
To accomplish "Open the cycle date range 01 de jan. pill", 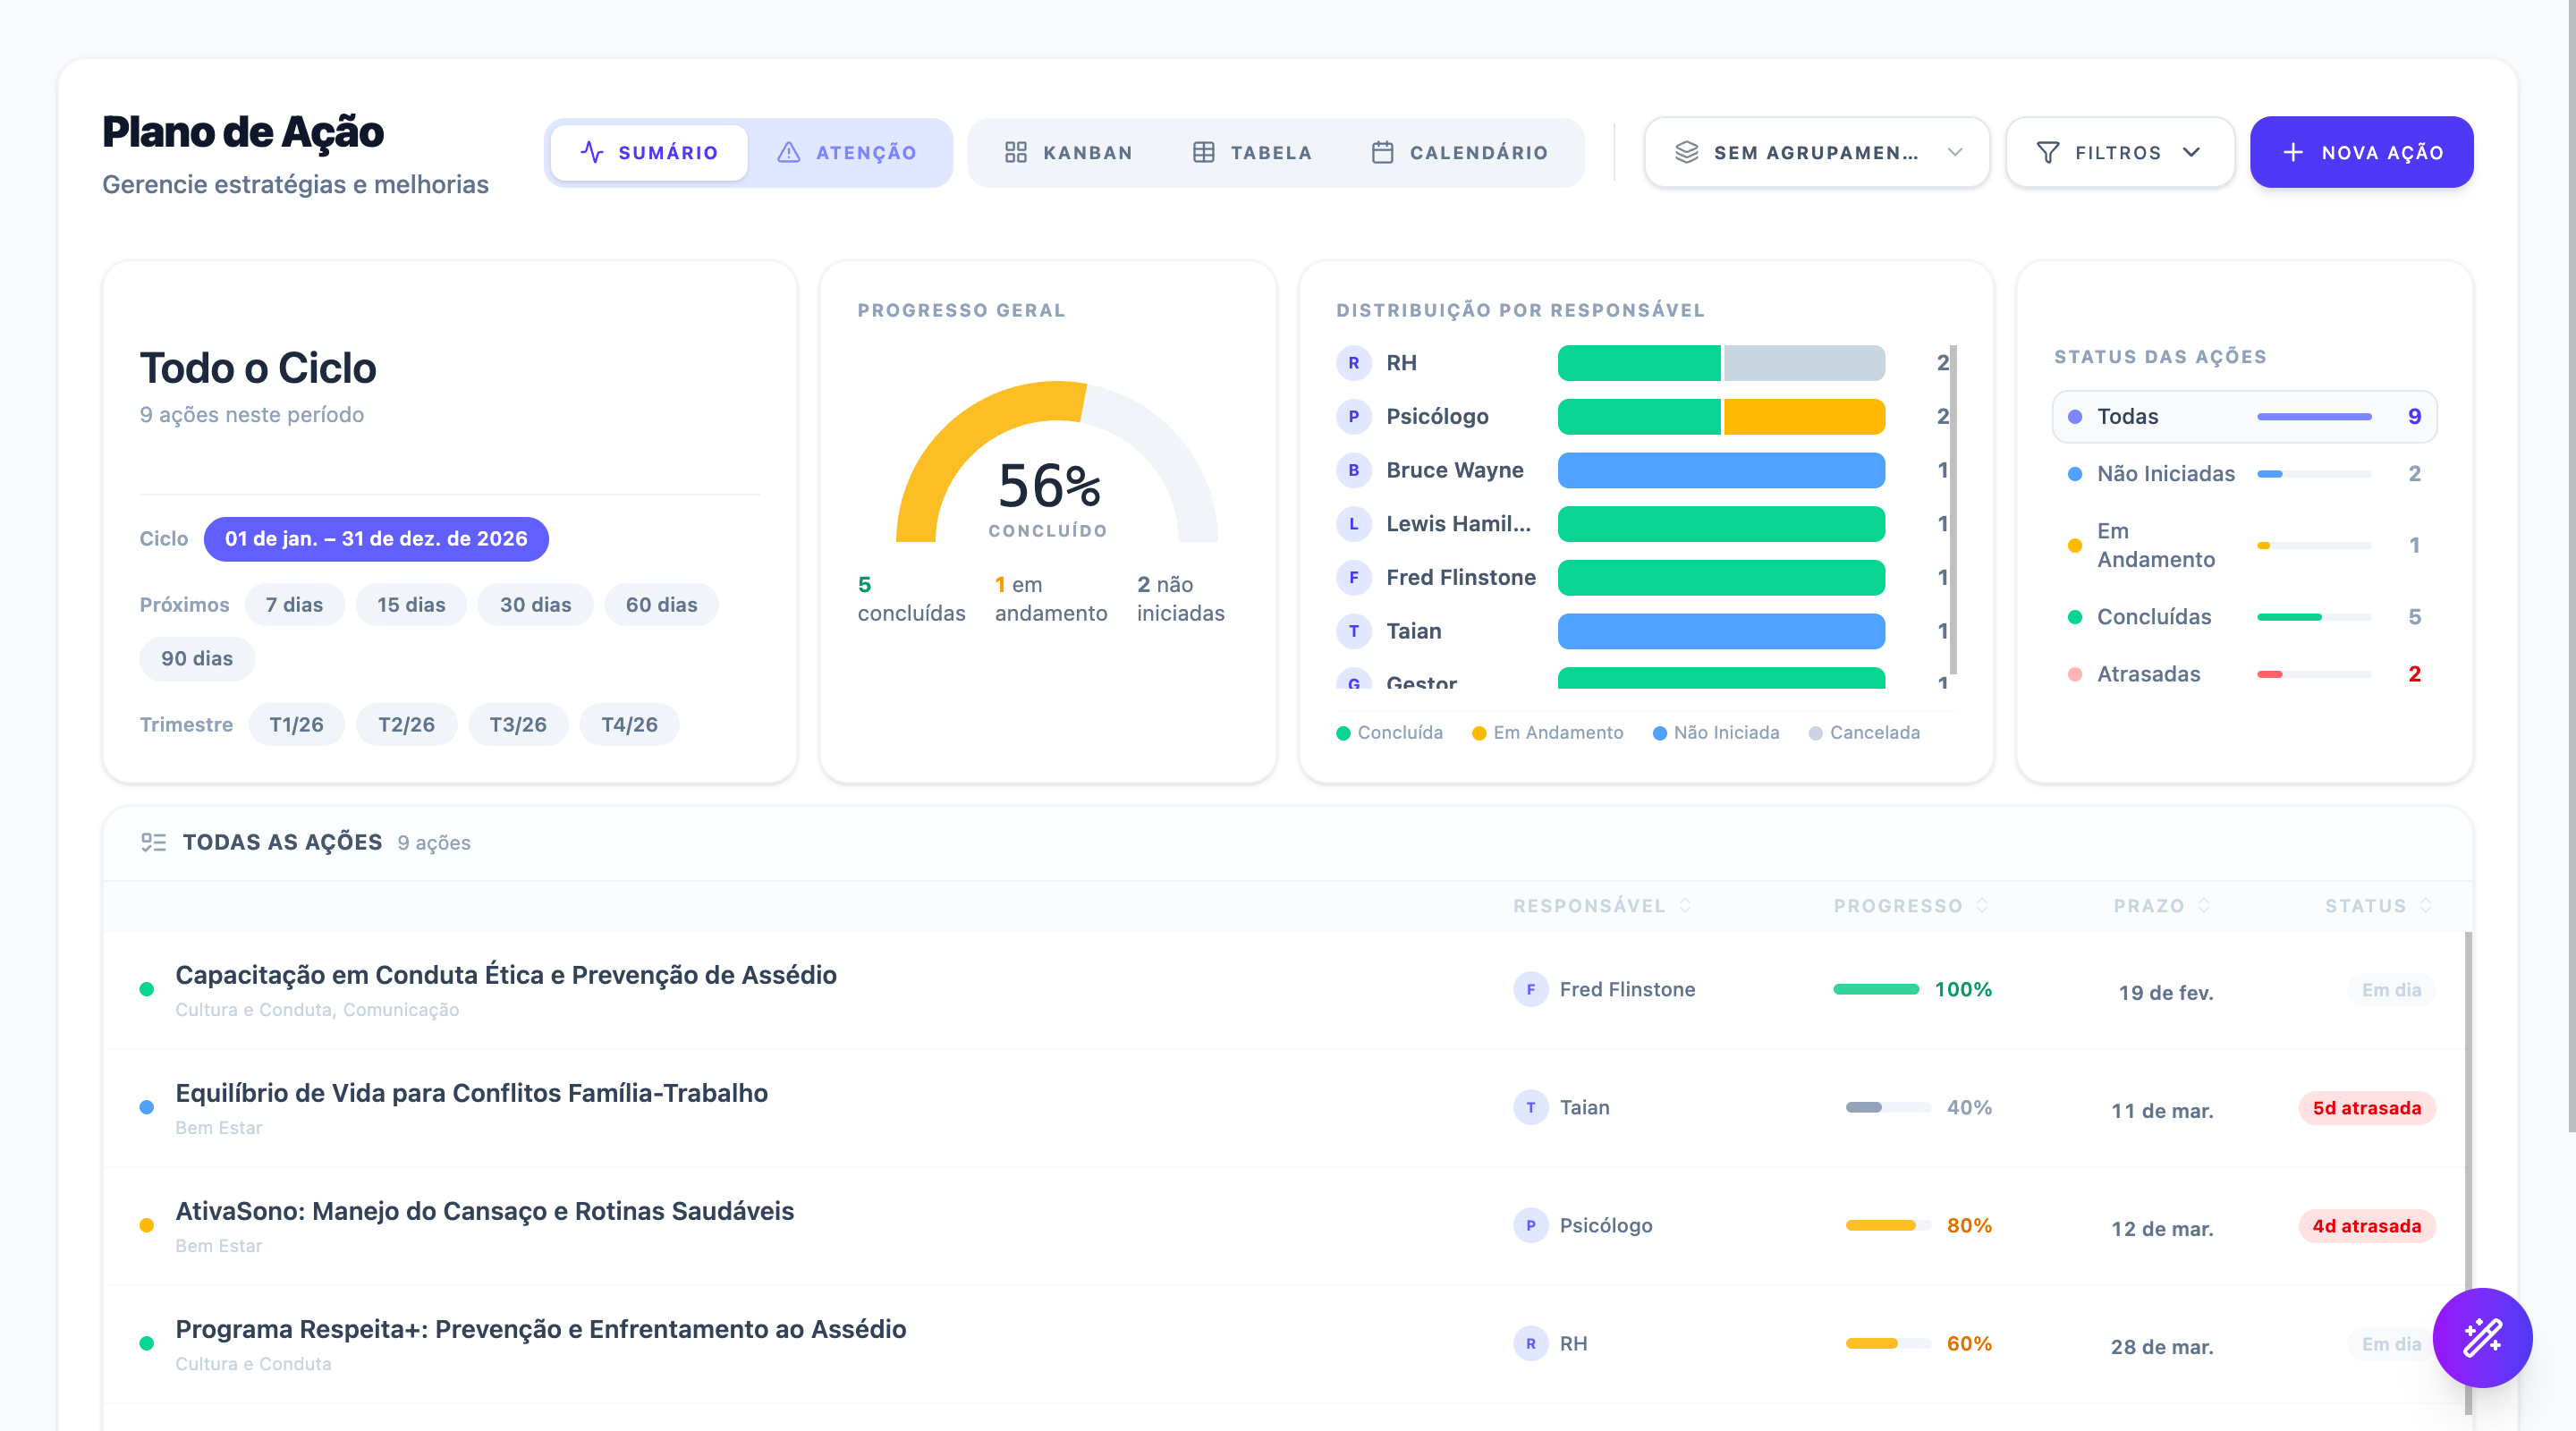I will [x=375, y=539].
